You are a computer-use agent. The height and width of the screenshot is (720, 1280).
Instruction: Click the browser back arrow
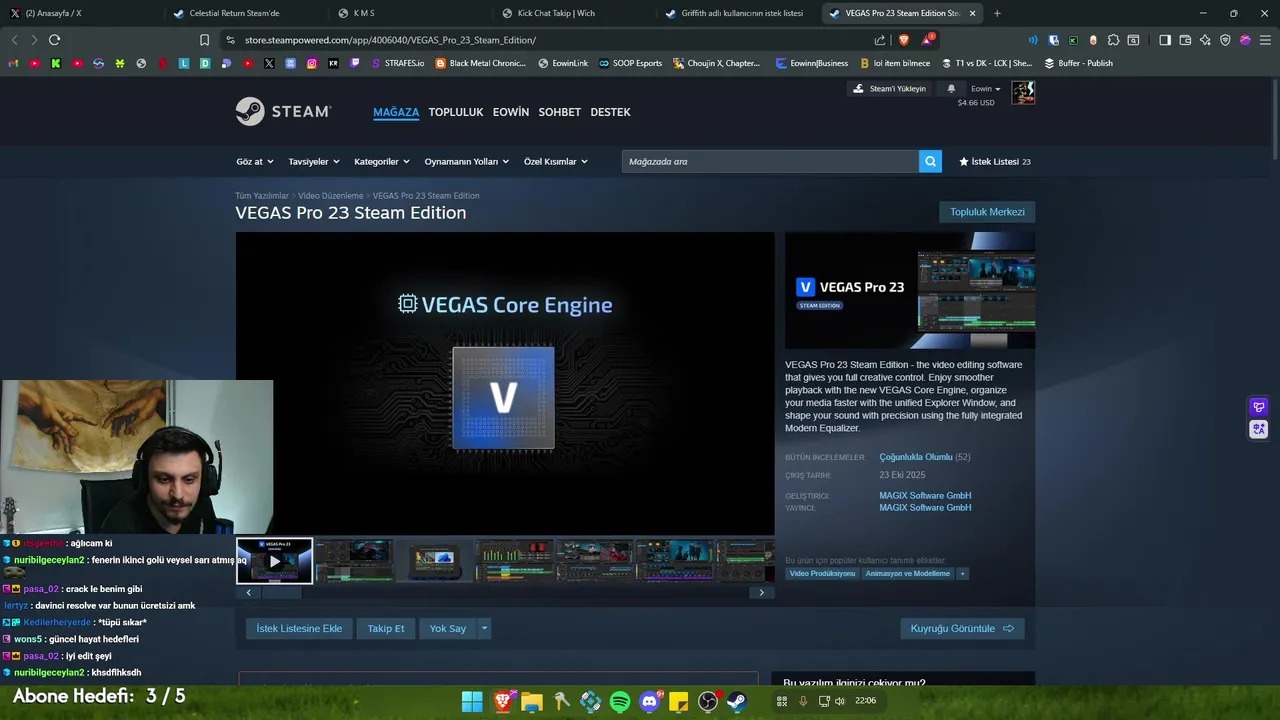tap(14, 40)
